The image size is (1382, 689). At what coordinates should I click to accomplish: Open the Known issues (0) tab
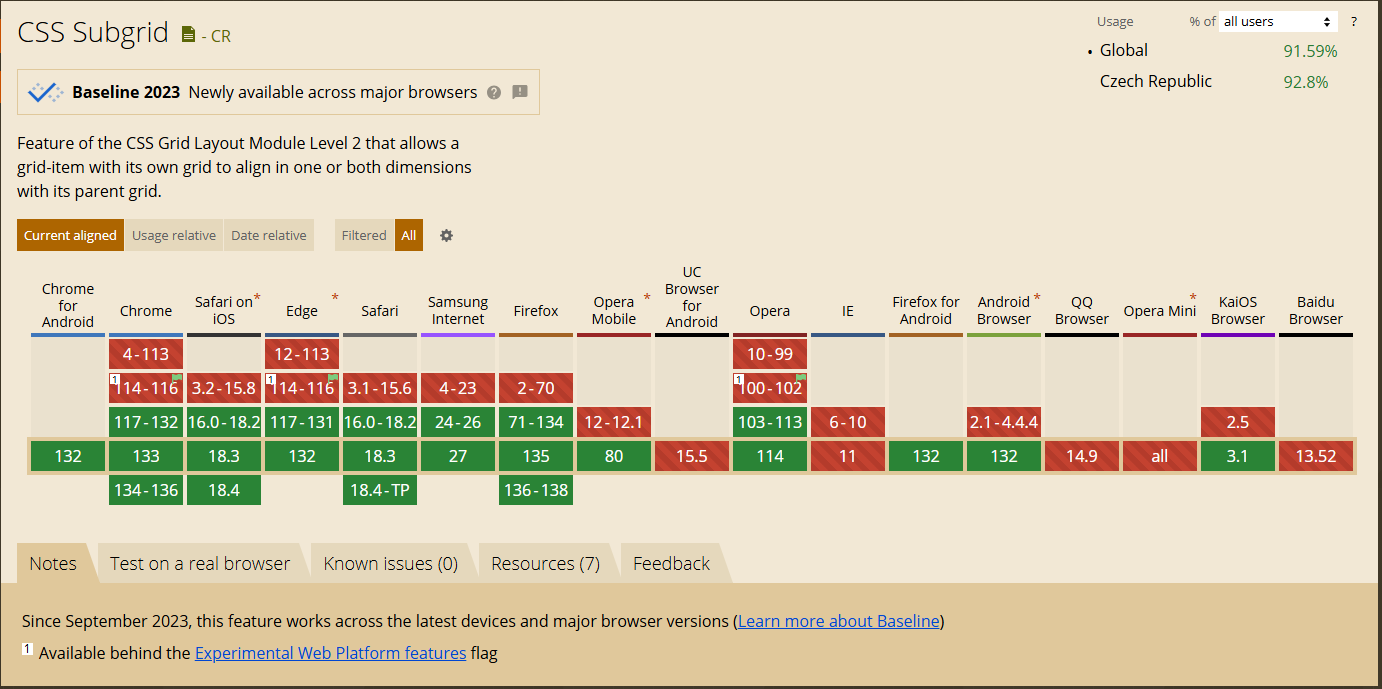[x=391, y=562]
